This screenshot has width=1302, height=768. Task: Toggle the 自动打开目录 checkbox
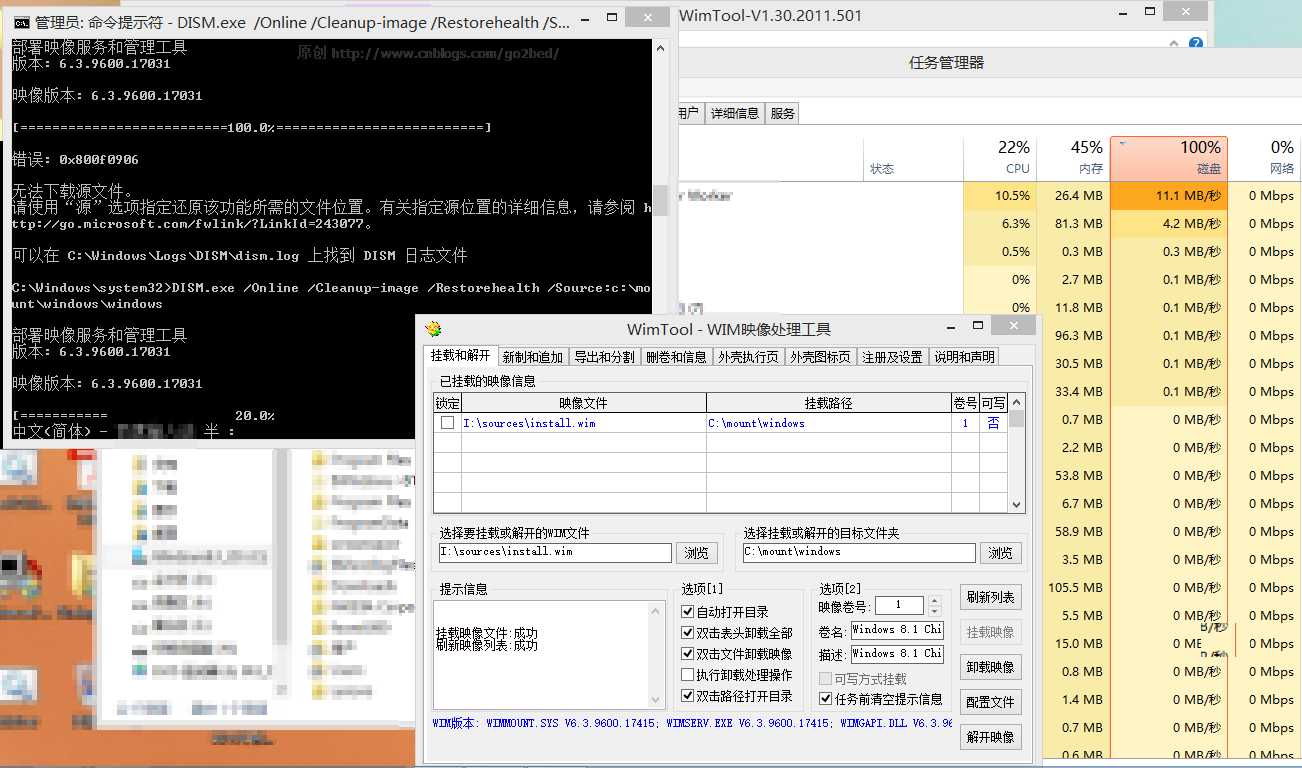688,611
